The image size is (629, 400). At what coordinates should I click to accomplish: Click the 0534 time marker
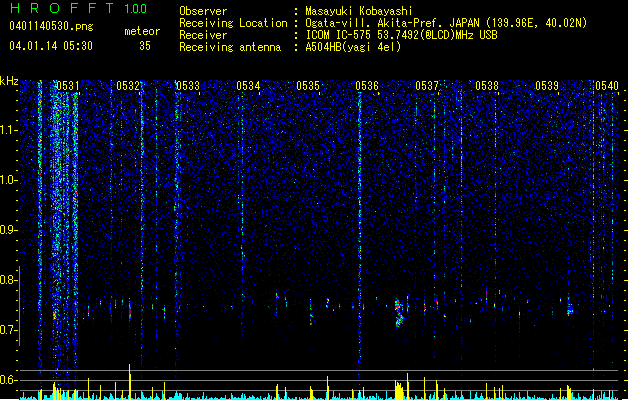pyautogui.click(x=248, y=86)
